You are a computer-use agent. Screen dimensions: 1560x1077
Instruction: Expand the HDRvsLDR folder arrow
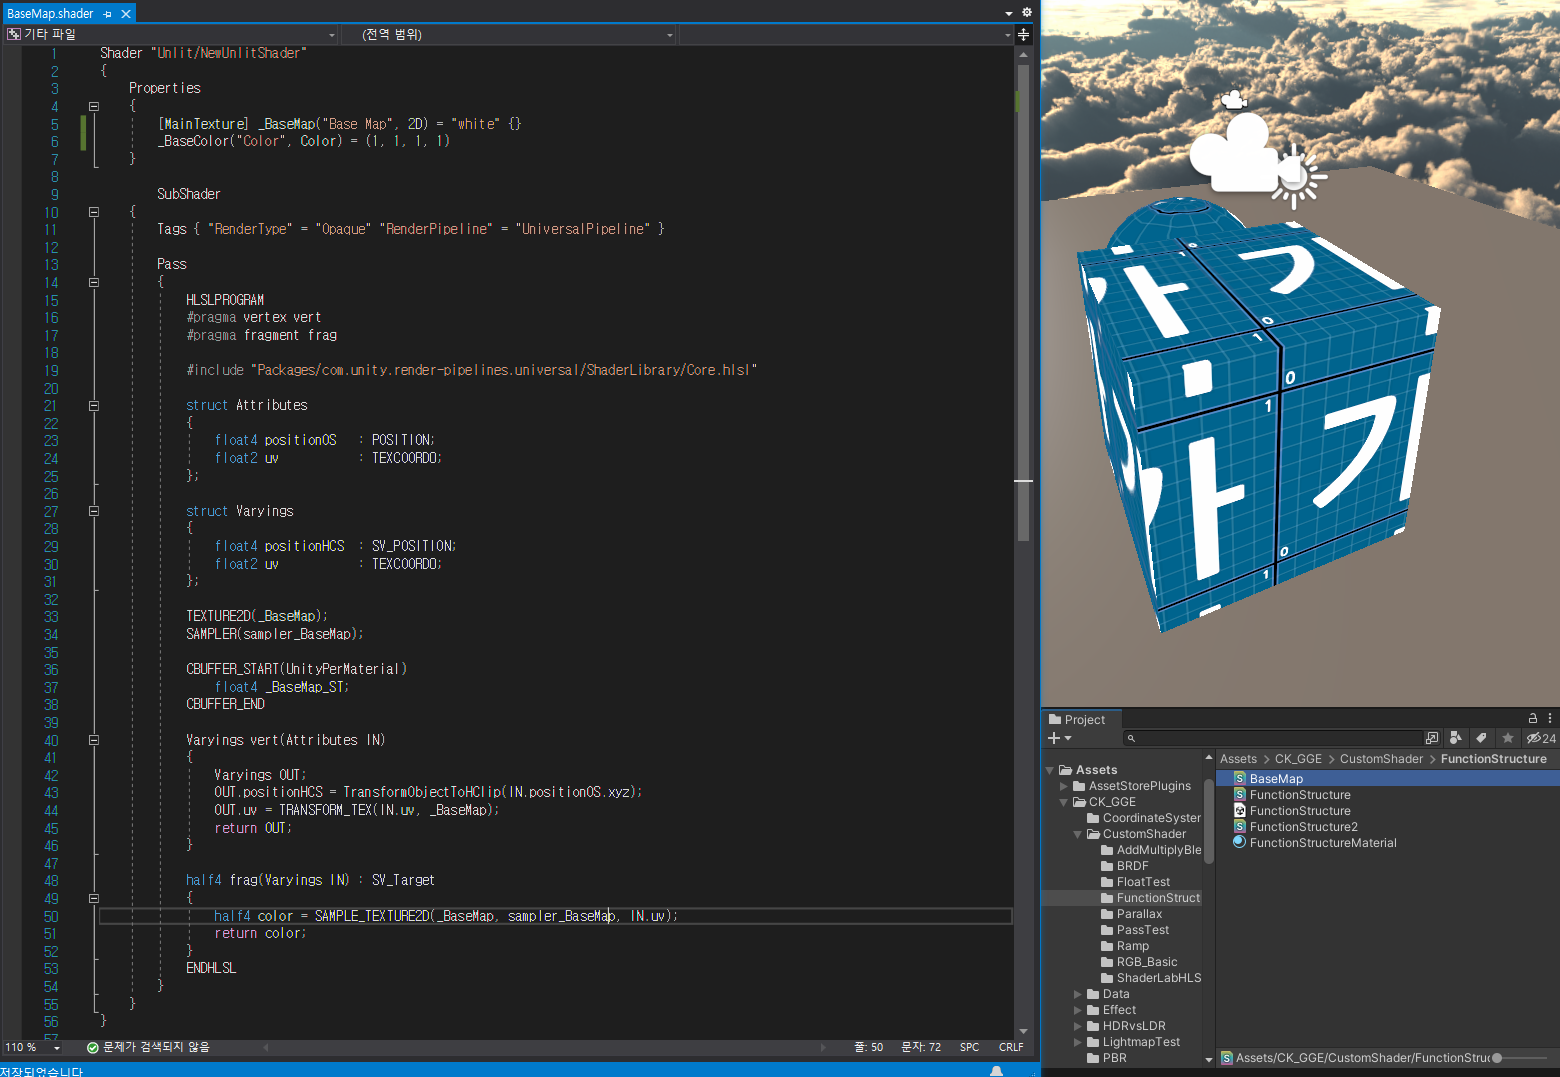1078,1026
